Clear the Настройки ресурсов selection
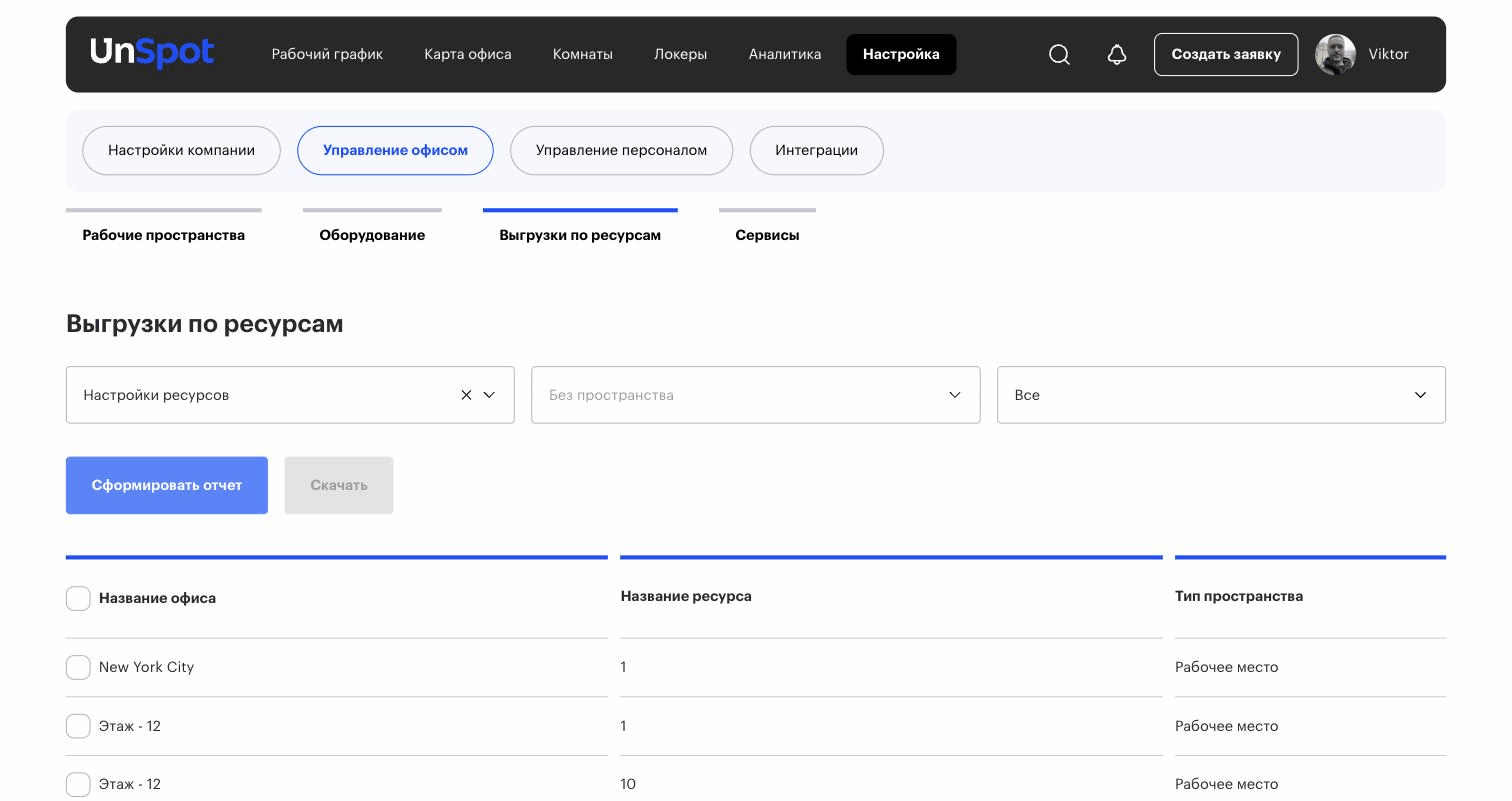This screenshot has width=1512, height=801. point(466,395)
